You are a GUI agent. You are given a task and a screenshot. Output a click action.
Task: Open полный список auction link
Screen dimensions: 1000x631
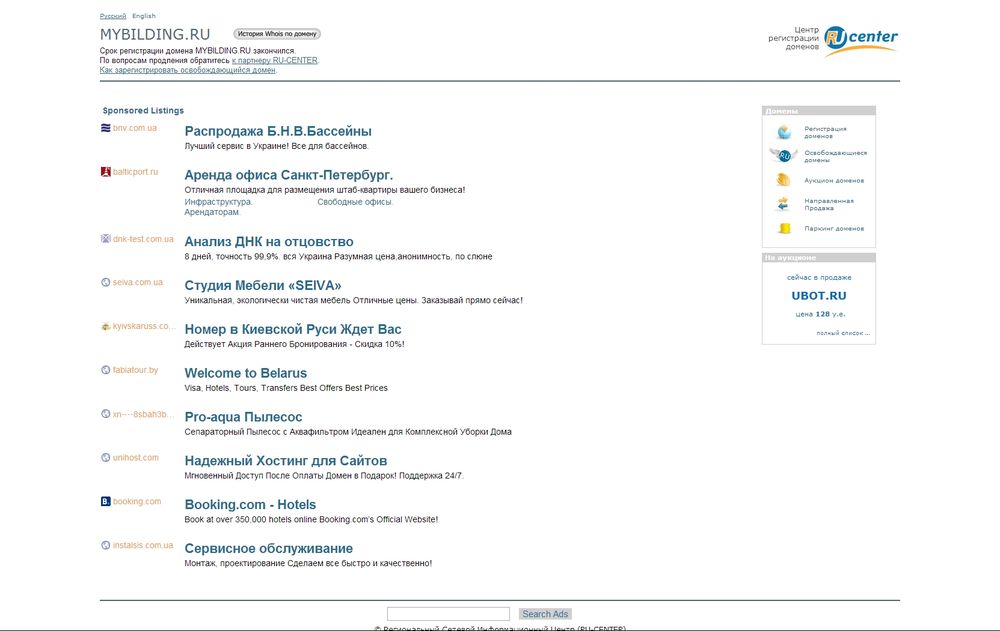click(843, 333)
